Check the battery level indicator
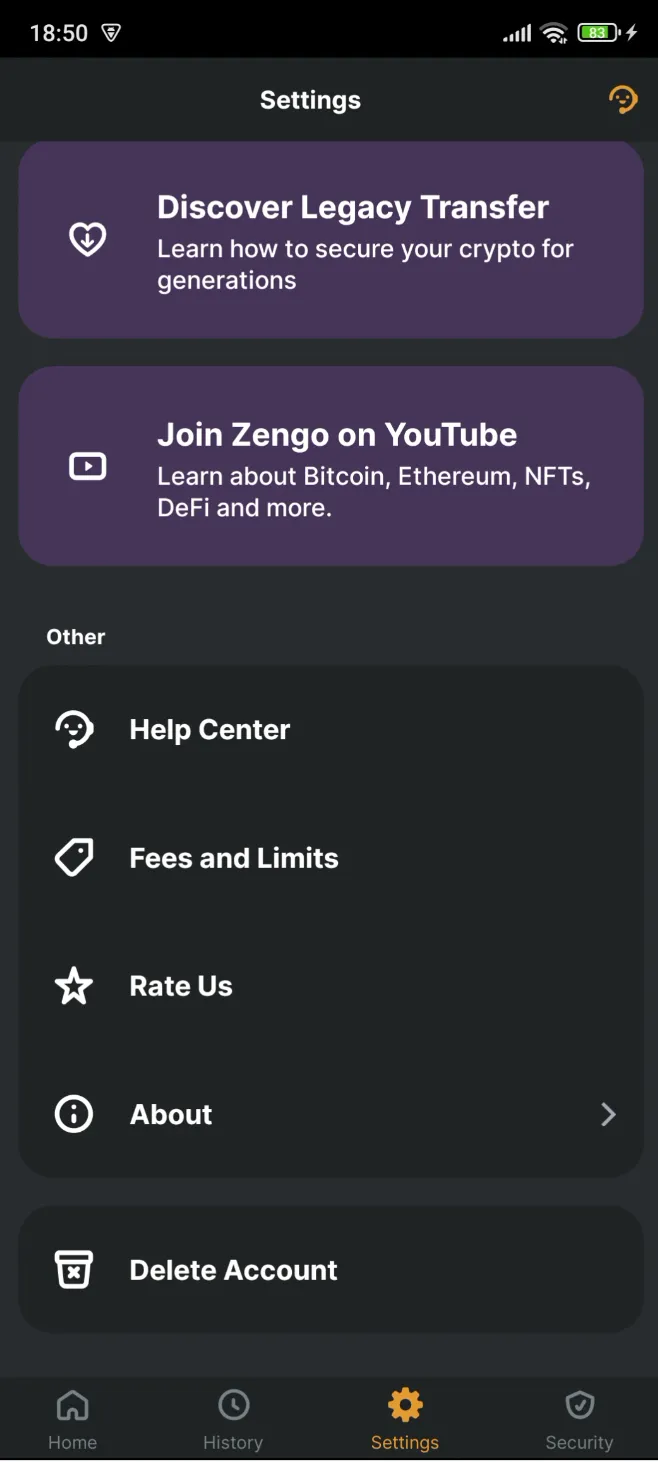The image size is (658, 1462). tap(595, 31)
